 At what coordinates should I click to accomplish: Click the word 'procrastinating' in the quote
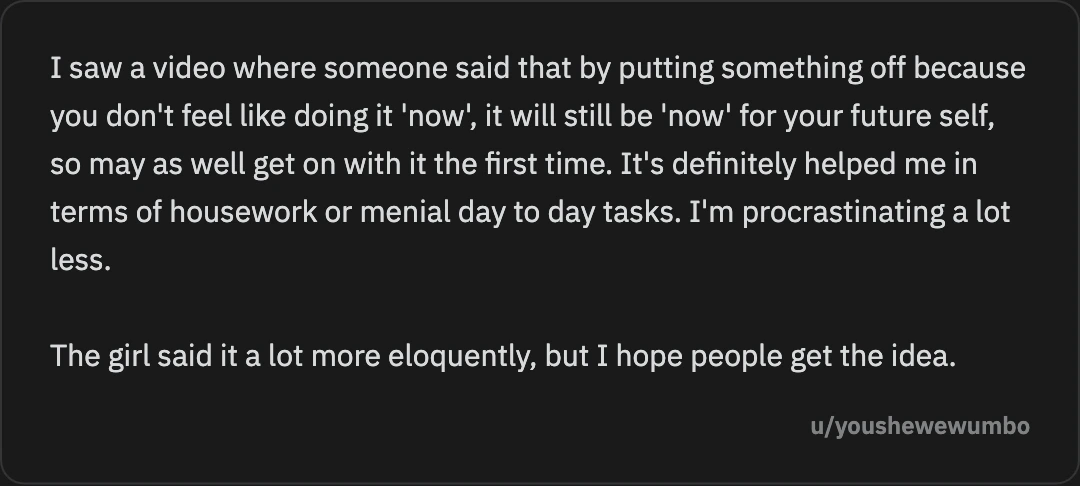(x=827, y=212)
